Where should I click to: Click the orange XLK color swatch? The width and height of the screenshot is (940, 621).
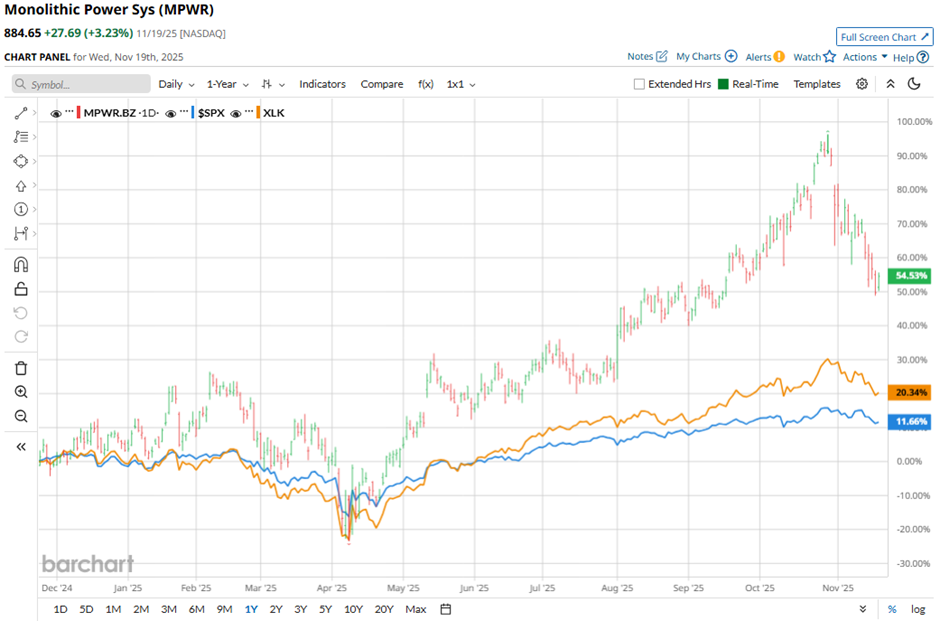point(259,113)
